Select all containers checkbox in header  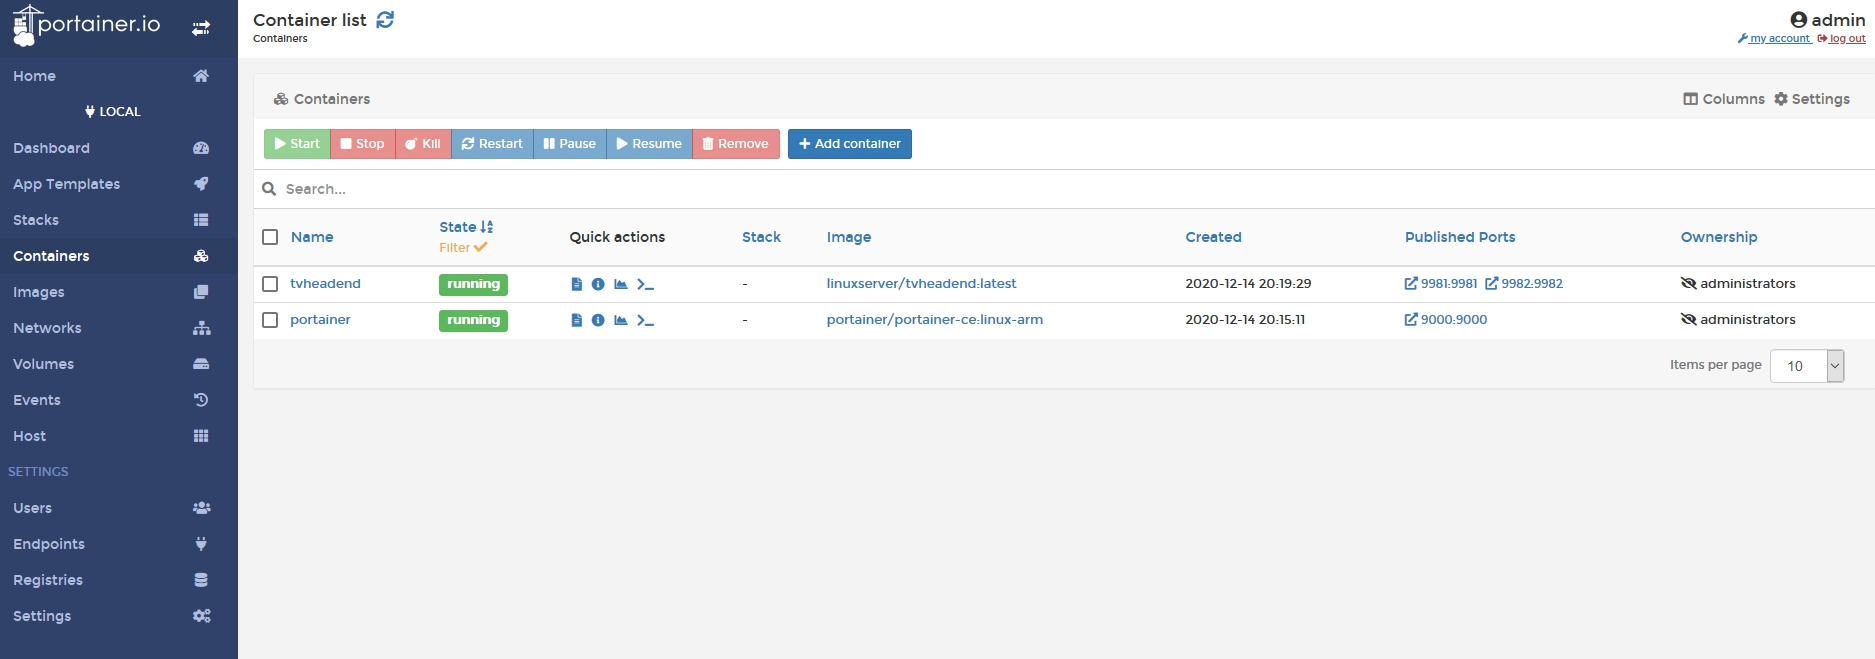[270, 237]
